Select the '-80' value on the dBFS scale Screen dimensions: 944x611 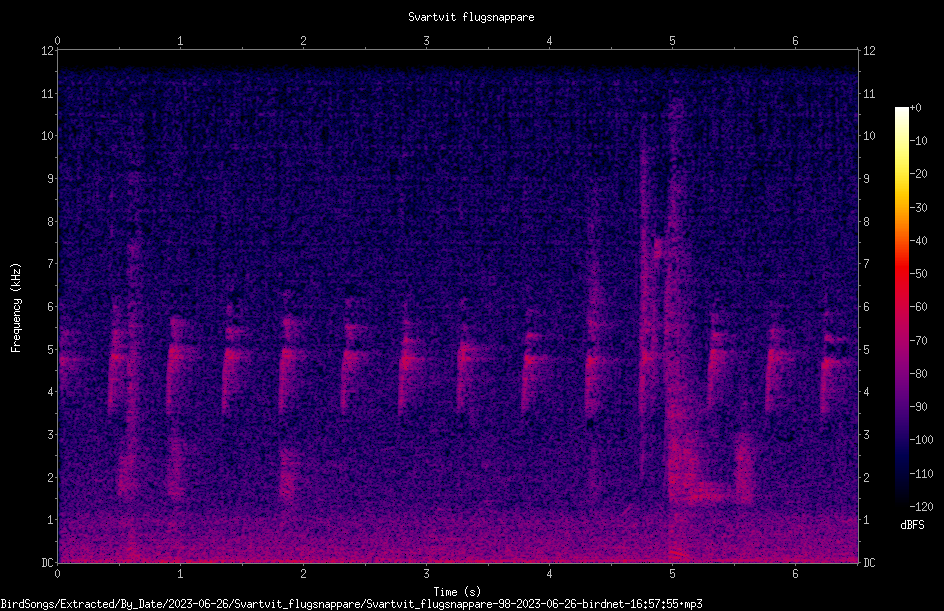click(x=919, y=374)
